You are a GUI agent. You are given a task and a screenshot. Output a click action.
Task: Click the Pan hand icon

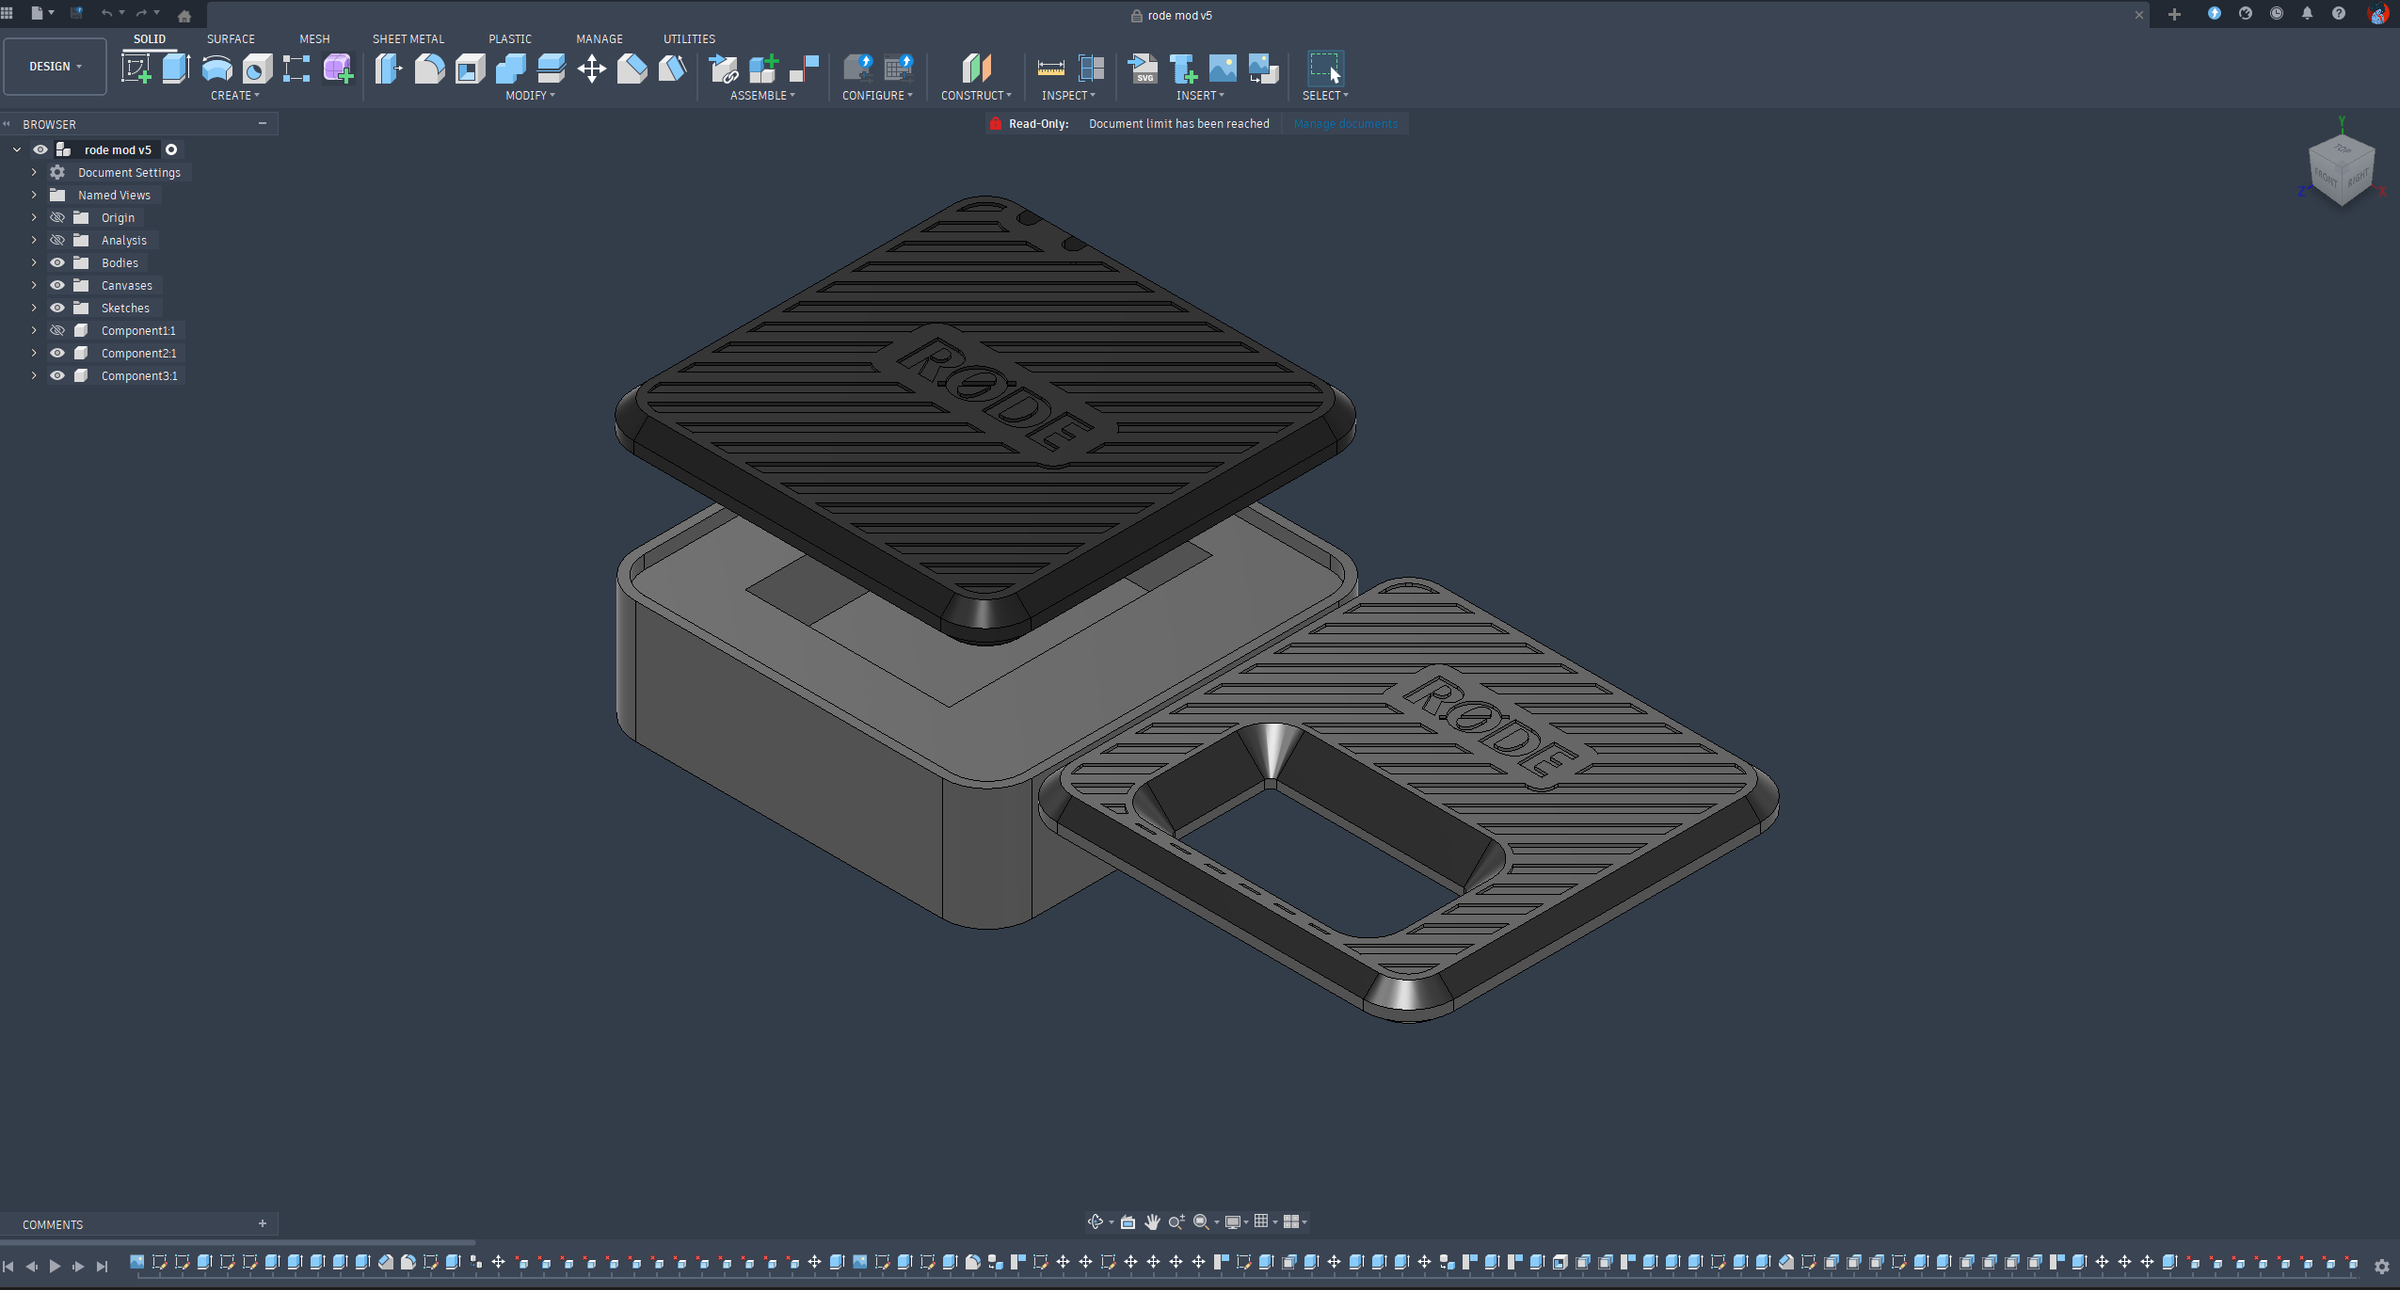point(1152,1221)
